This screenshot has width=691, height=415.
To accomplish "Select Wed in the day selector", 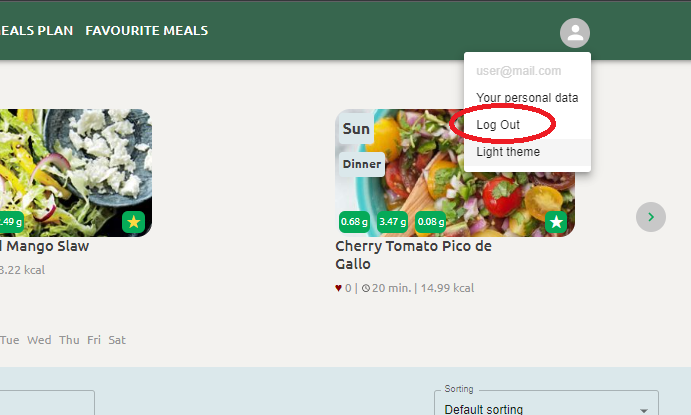I will click(x=39, y=340).
